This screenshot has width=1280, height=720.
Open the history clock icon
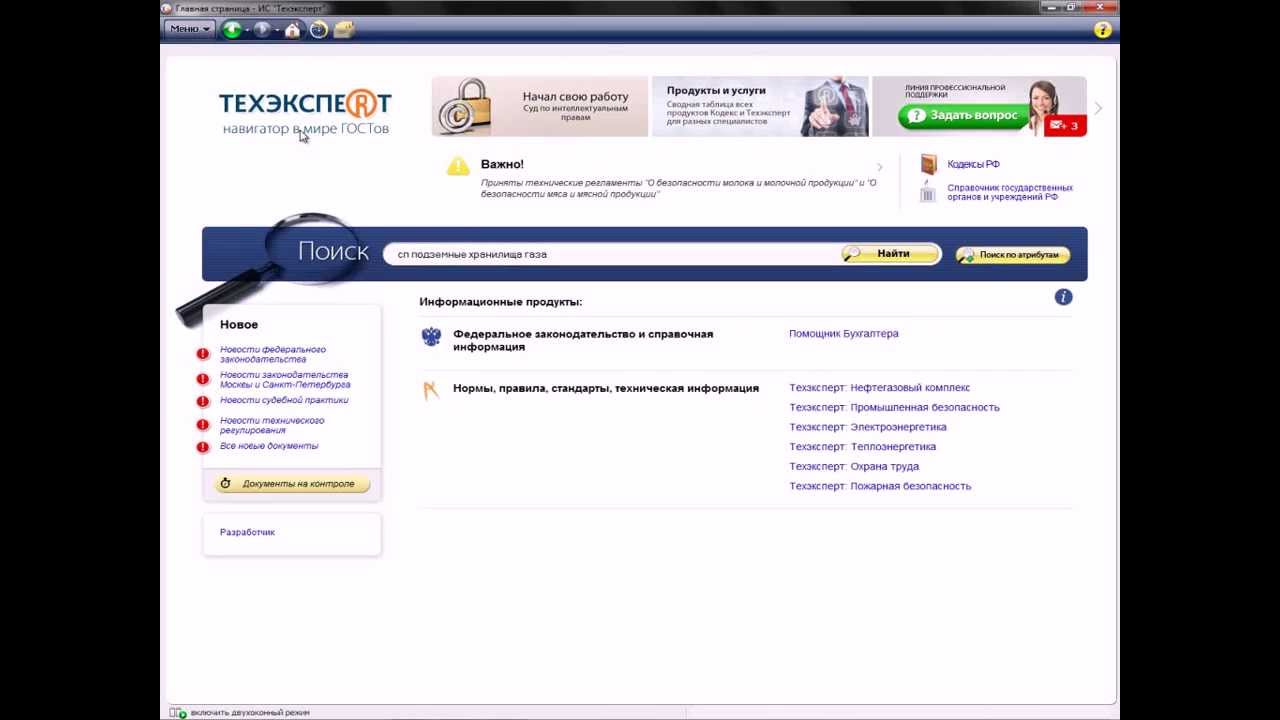click(318, 29)
